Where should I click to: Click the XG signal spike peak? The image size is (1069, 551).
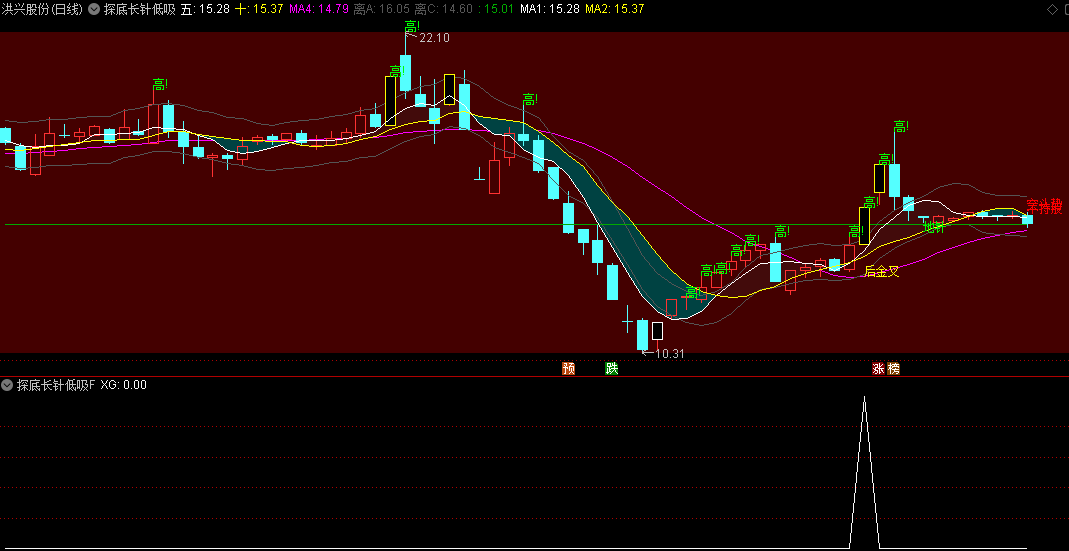tap(864, 398)
